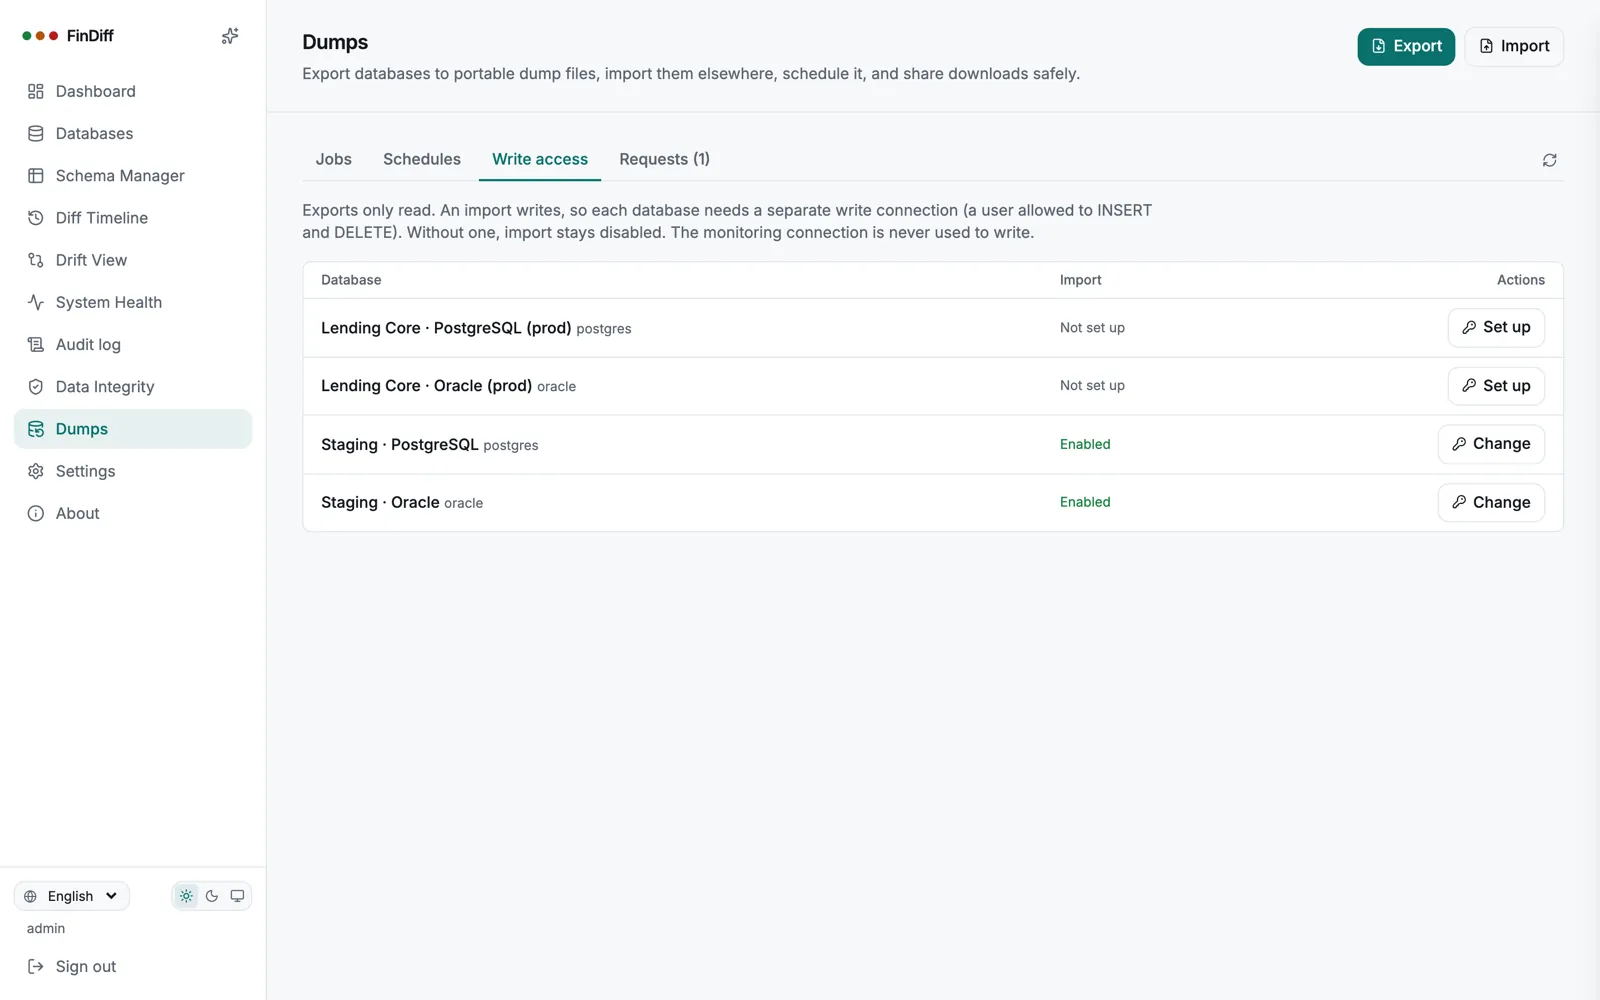Open Requests (1) tab
This screenshot has height=1000, width=1600.
pyautogui.click(x=664, y=159)
